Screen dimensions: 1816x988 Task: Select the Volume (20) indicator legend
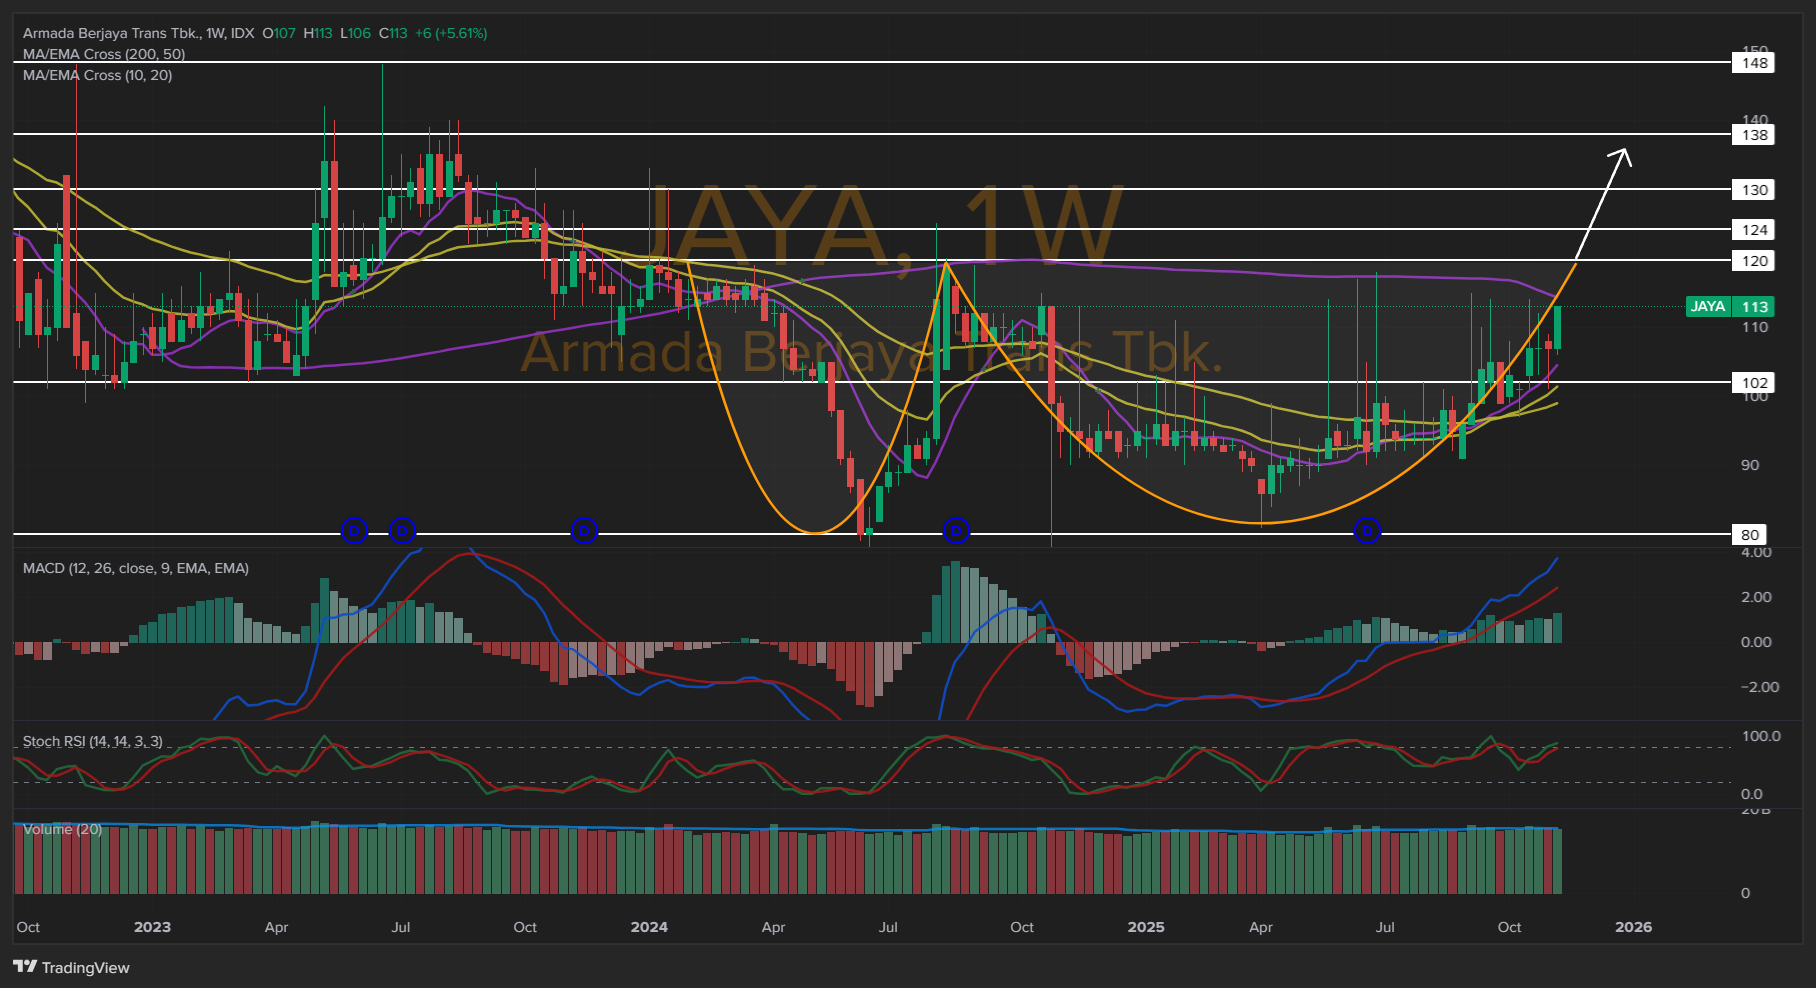click(62, 829)
